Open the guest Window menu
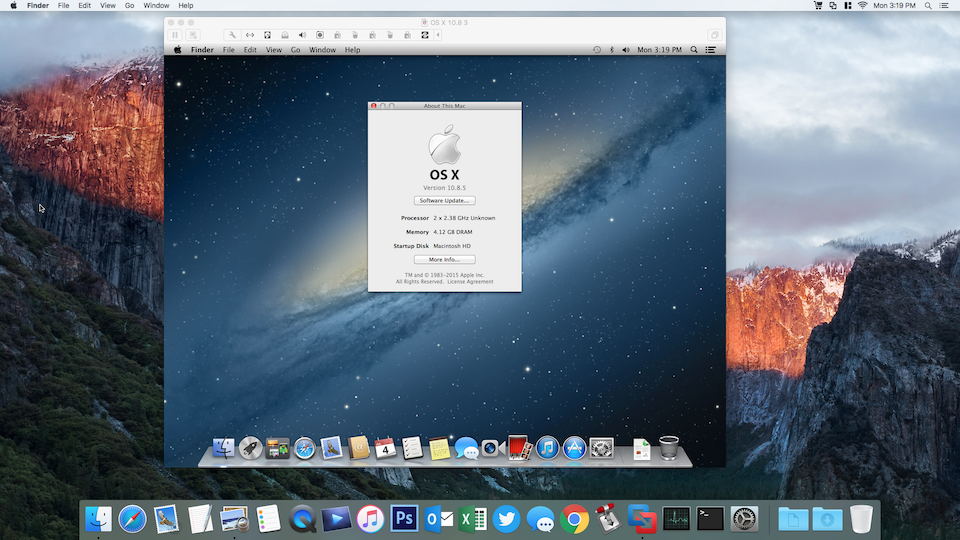Viewport: 960px width, 540px height. click(322, 50)
